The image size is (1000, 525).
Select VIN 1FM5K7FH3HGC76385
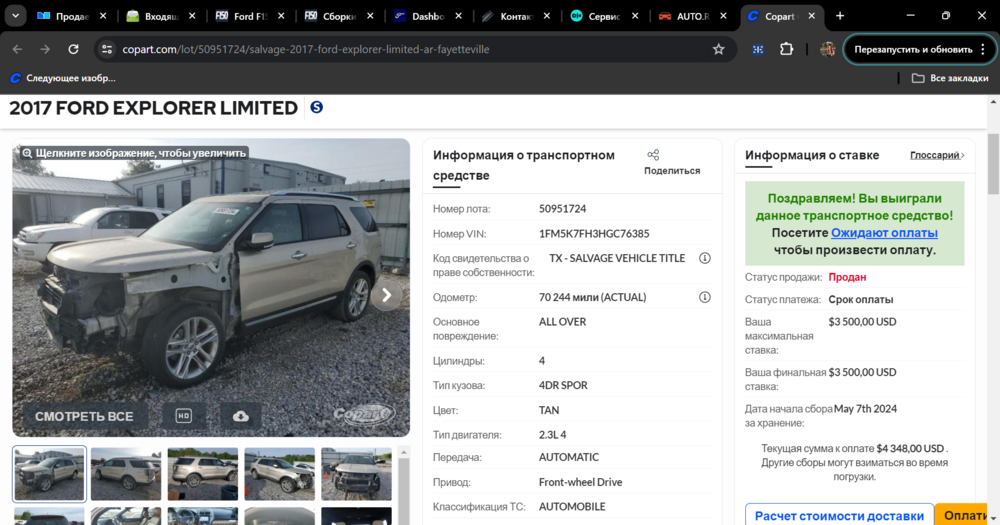(594, 233)
